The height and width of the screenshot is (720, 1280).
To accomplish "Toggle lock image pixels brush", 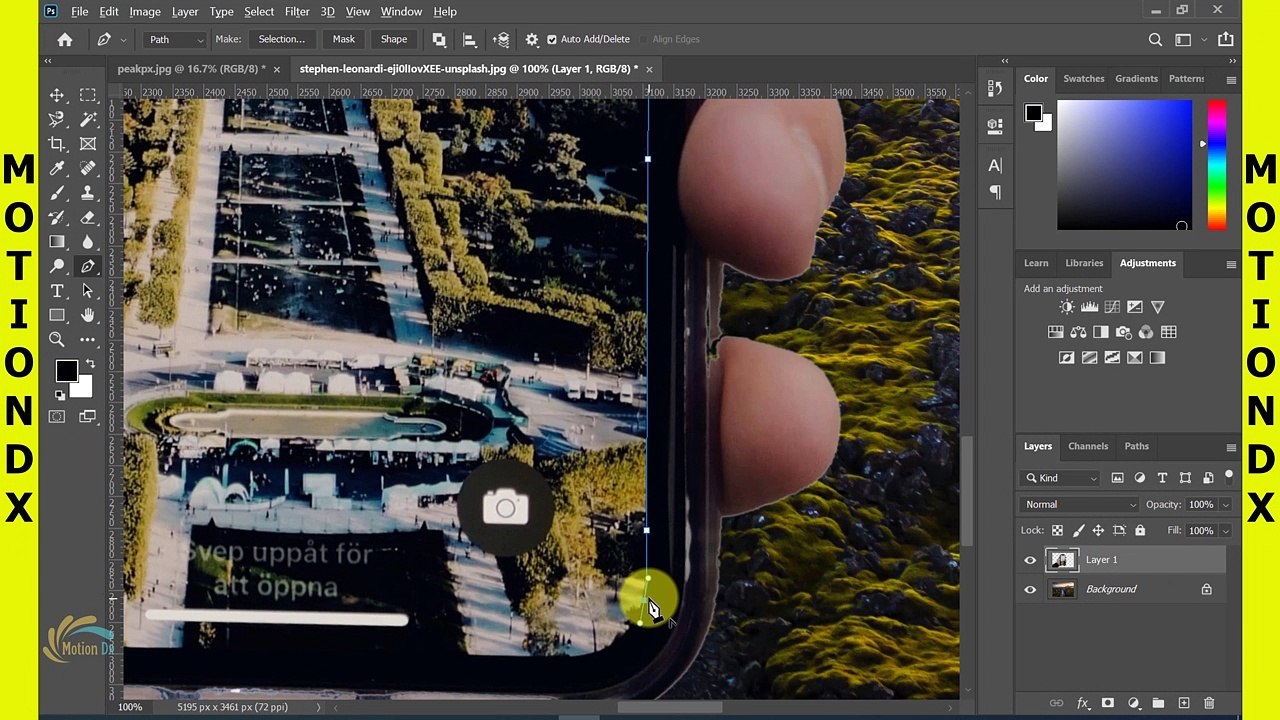I will [x=1077, y=530].
